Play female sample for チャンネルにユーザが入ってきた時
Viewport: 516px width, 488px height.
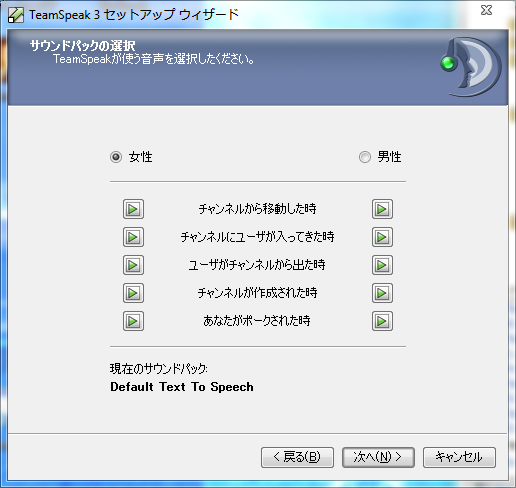133,237
